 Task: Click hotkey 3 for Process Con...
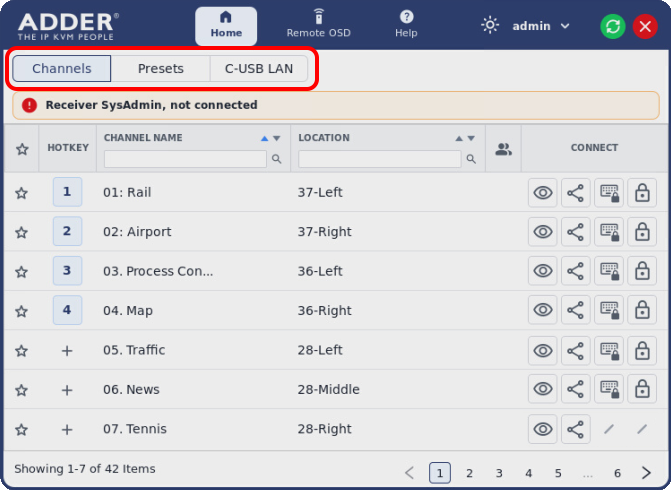click(67, 270)
